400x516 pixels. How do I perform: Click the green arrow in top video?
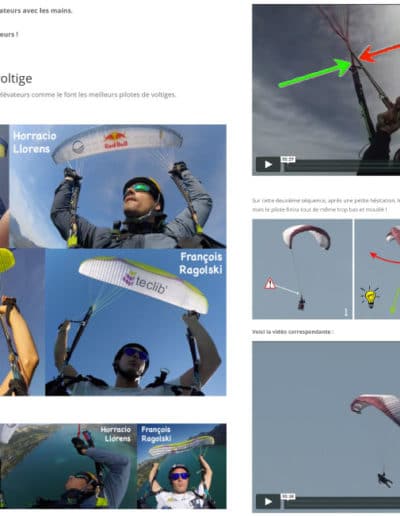point(315,73)
